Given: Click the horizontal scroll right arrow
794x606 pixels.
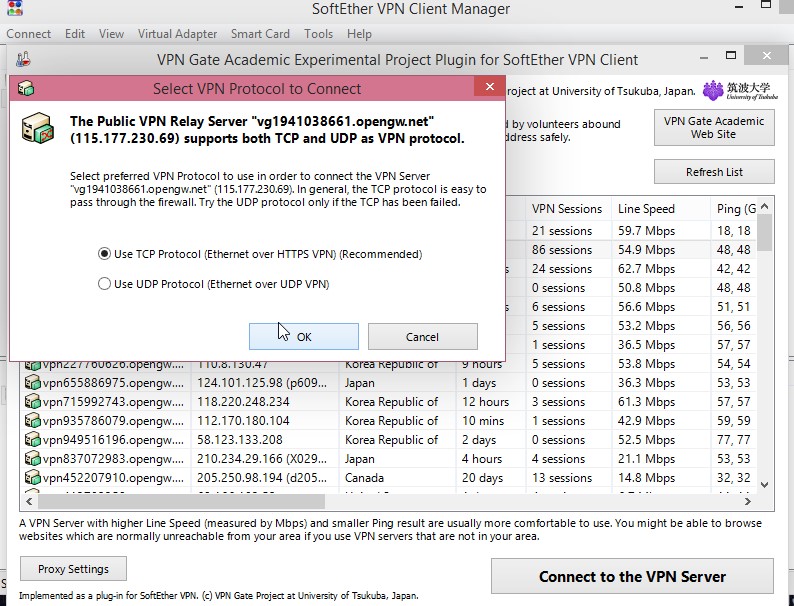Looking at the screenshot, I should coord(748,501).
